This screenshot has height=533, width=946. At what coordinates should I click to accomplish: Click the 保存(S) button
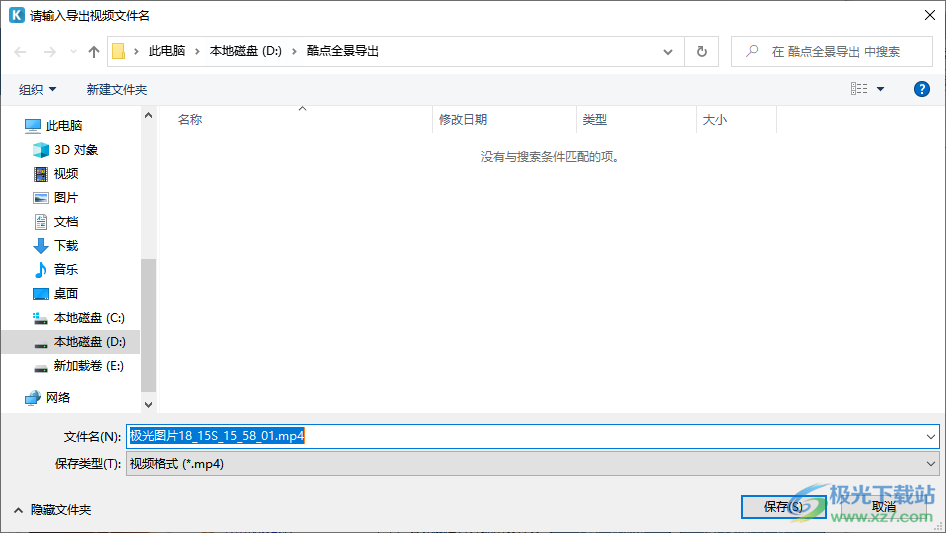pyautogui.click(x=783, y=506)
